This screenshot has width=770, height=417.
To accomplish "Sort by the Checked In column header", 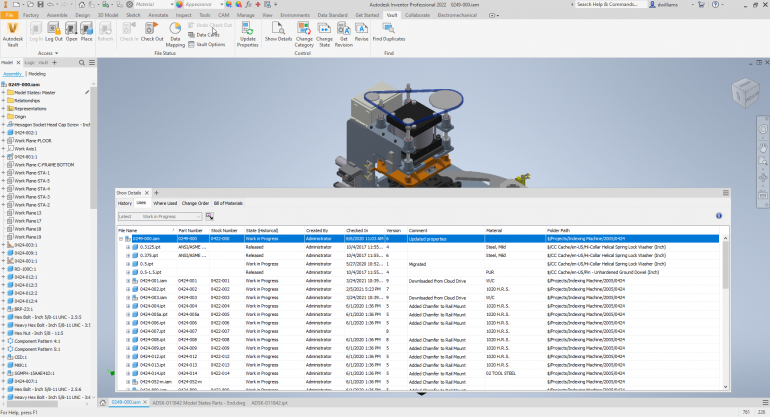I will 364,230.
